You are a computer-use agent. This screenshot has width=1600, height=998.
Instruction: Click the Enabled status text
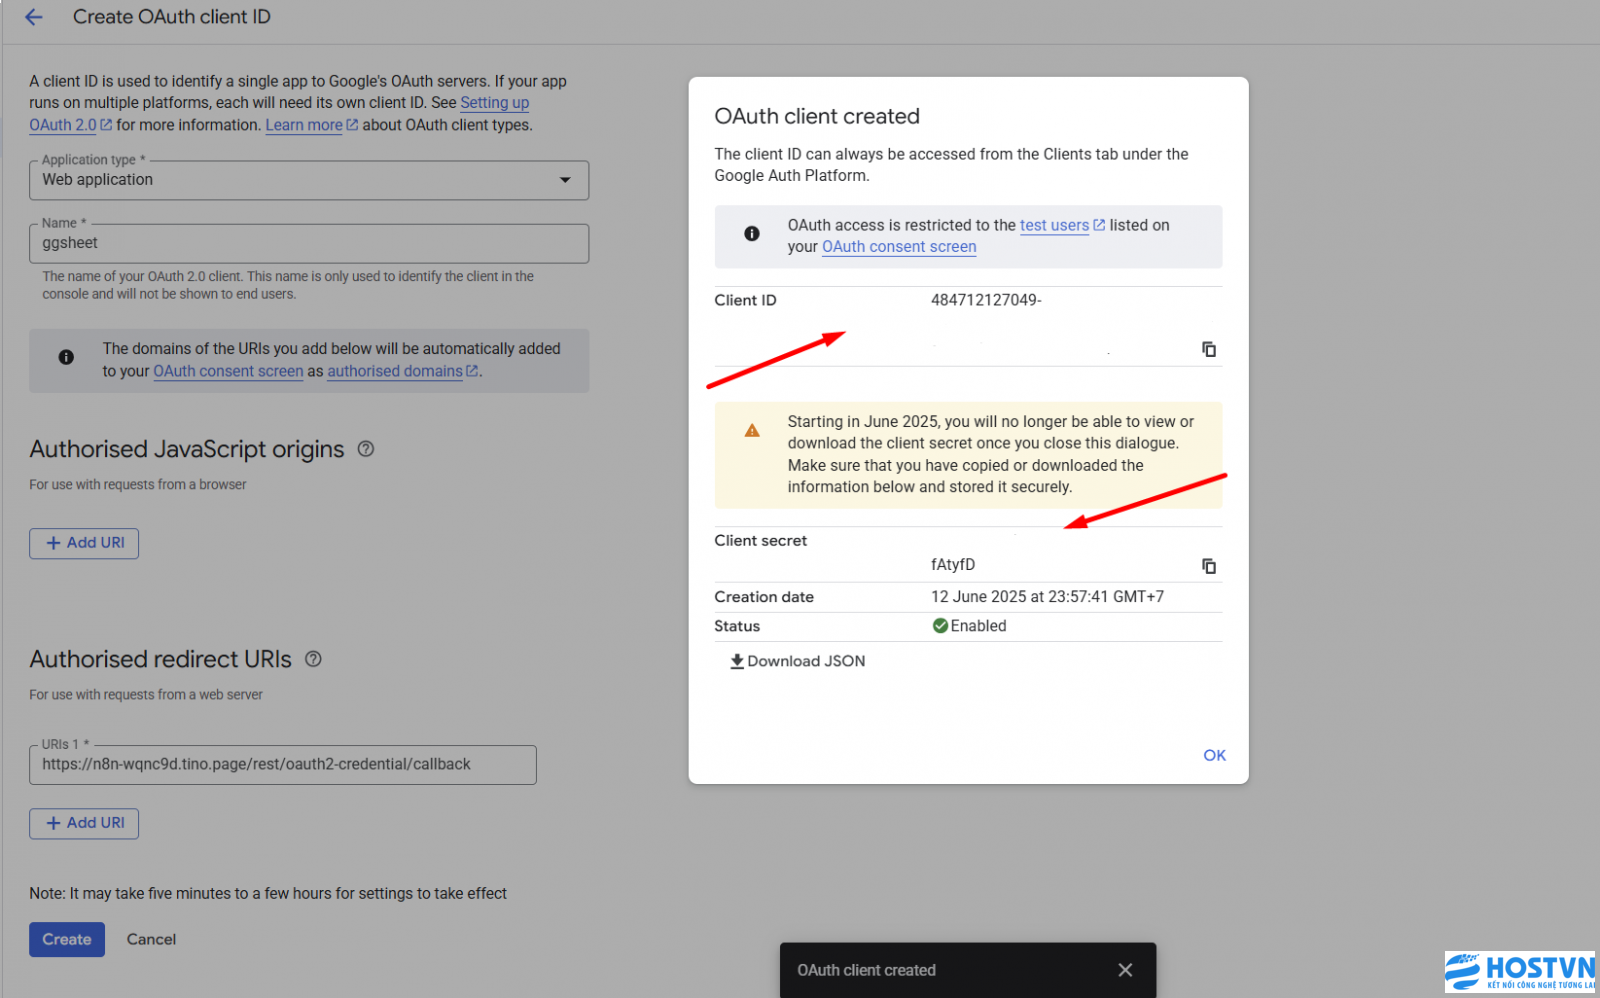978,626
